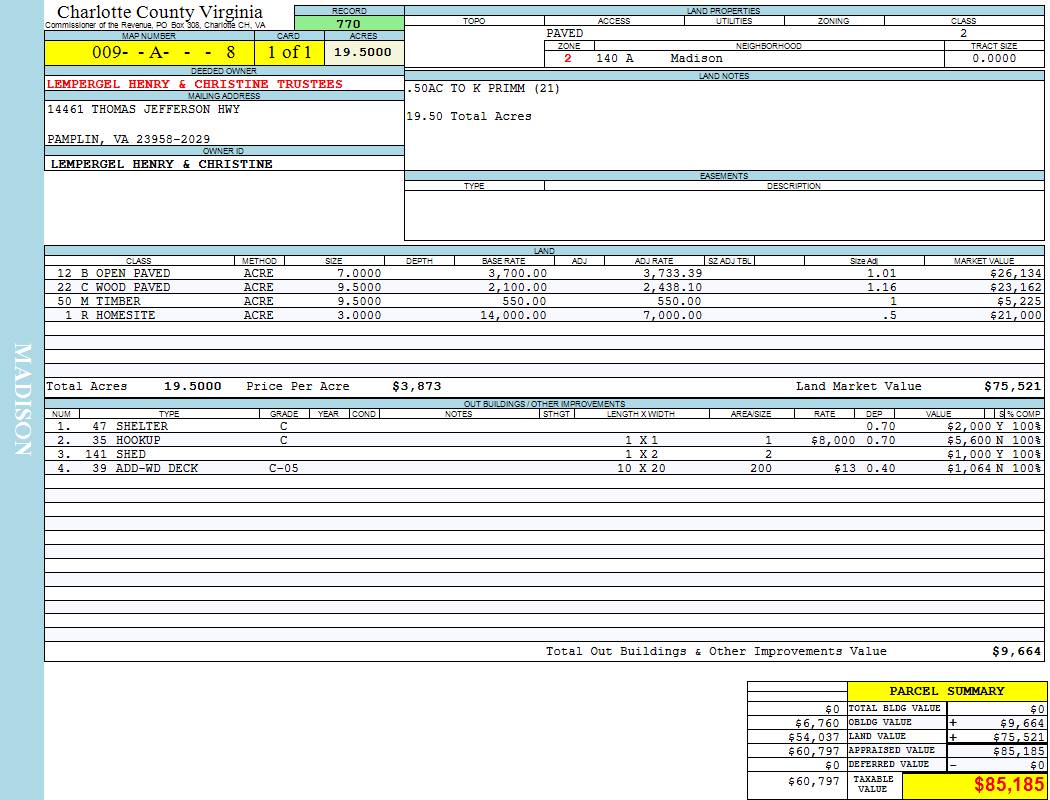Click the '1 of 1' card indicator
This screenshot has width=1050, height=800.
point(289,53)
